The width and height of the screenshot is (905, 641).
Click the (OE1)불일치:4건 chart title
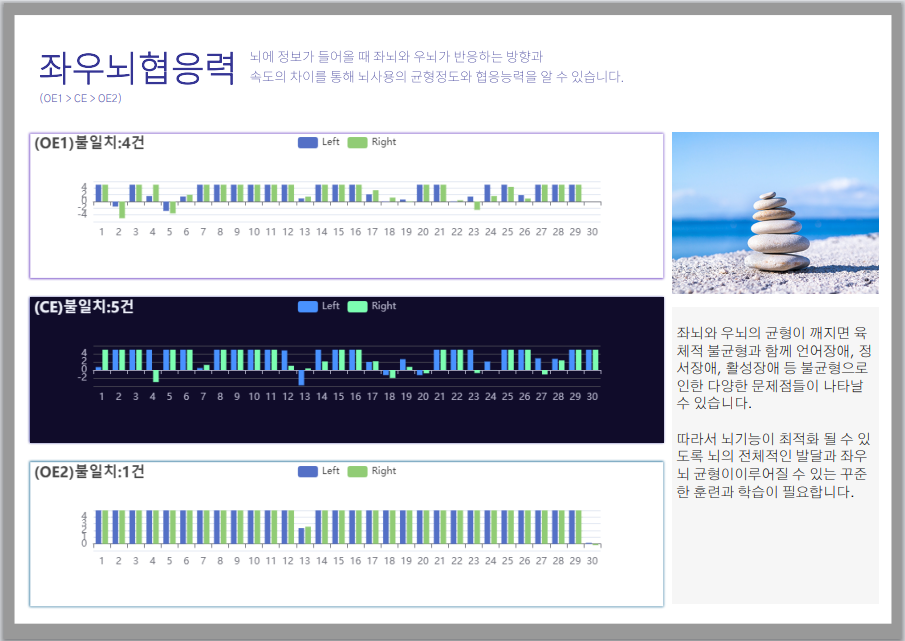pos(89,143)
